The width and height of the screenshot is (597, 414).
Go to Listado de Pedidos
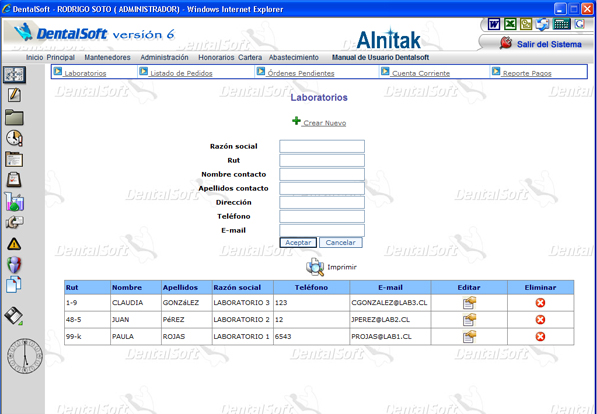(181, 74)
